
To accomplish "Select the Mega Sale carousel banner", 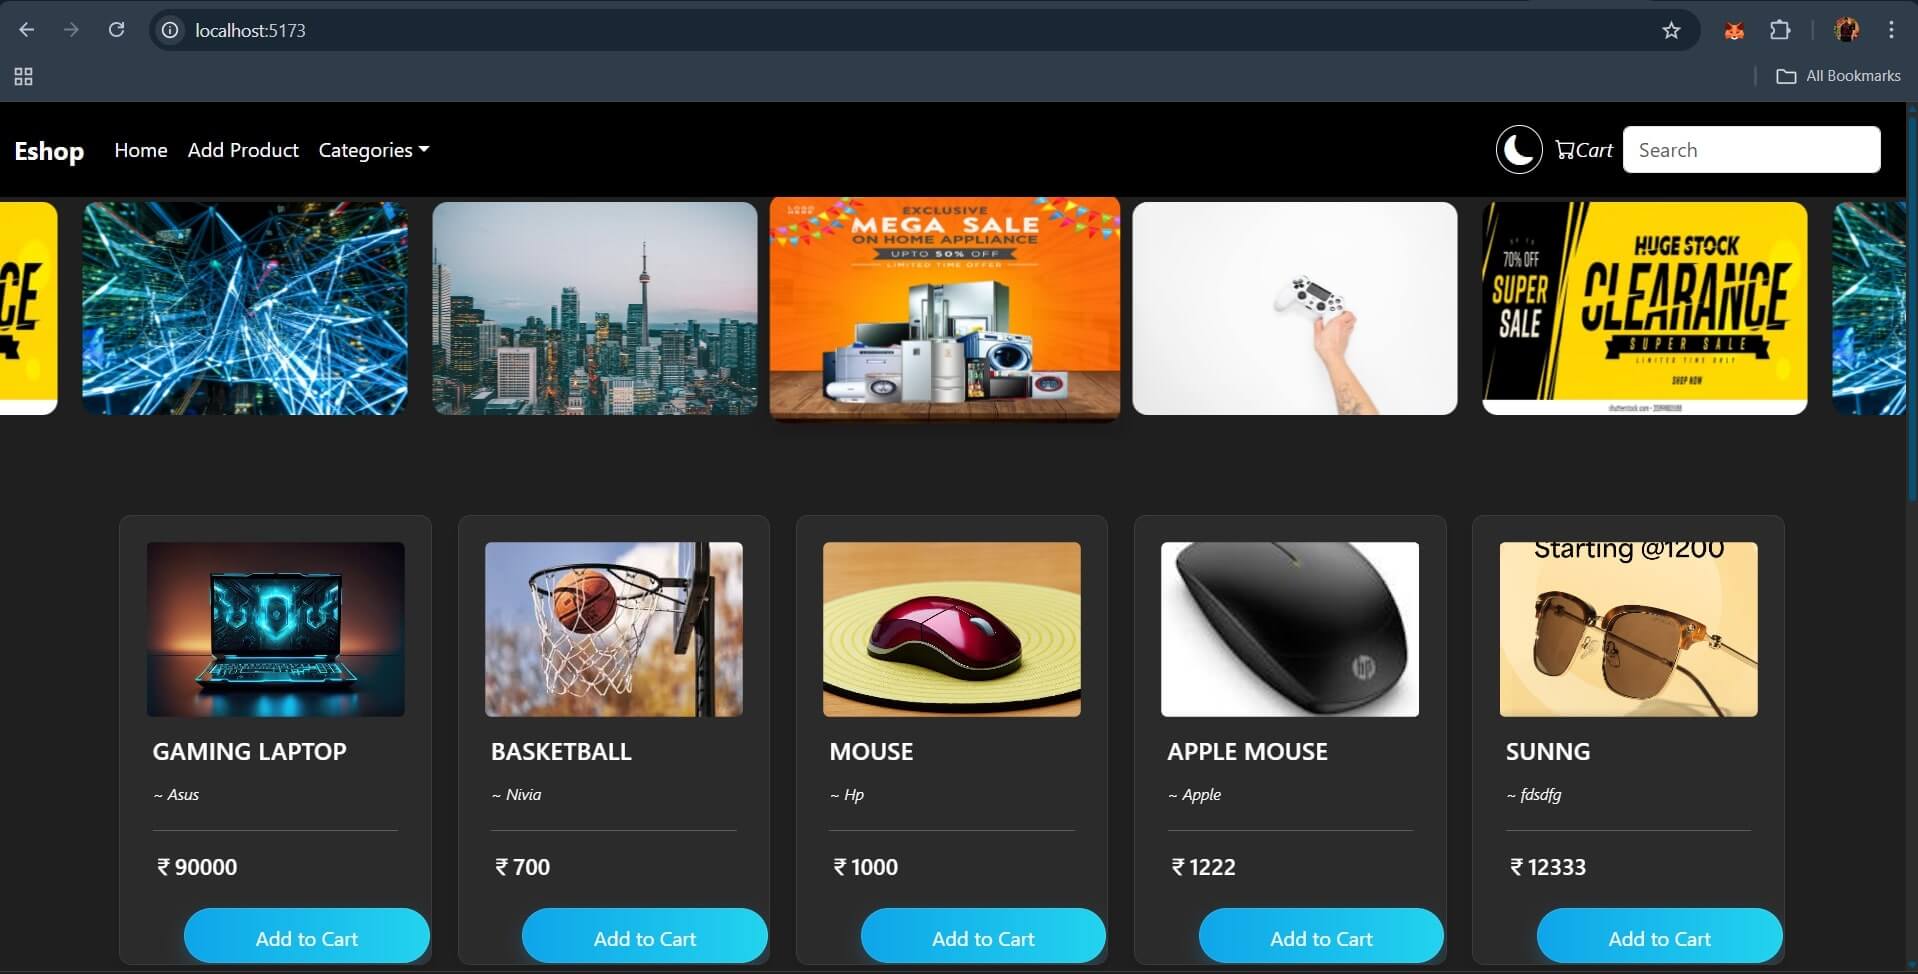I will pyautogui.click(x=945, y=308).
